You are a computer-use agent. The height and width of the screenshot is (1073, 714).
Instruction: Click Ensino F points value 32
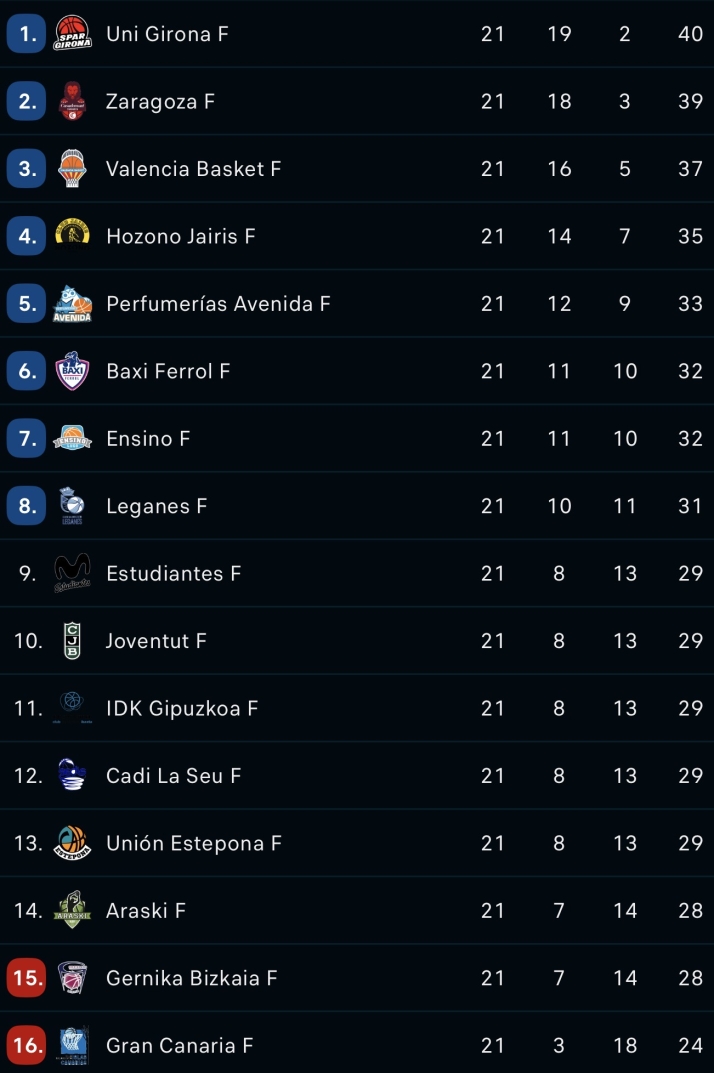point(690,439)
